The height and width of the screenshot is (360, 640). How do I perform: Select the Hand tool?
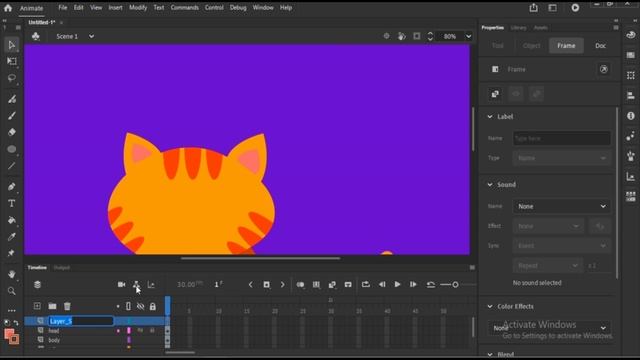(11, 274)
